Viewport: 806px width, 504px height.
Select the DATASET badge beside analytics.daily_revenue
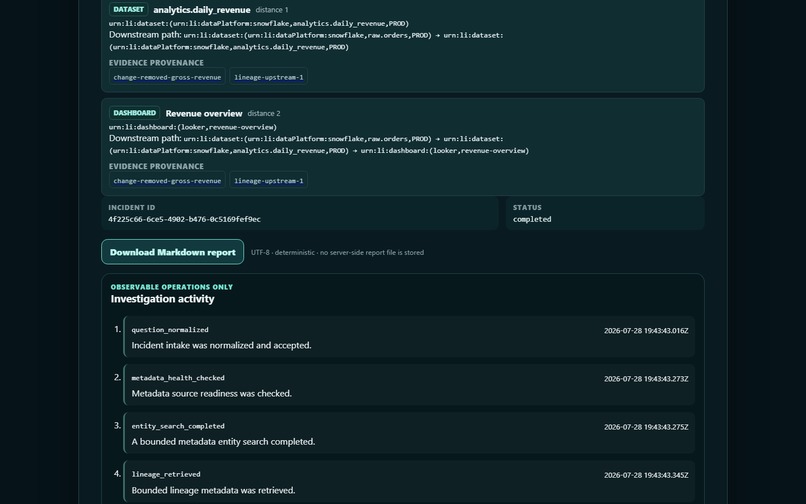[129, 9]
